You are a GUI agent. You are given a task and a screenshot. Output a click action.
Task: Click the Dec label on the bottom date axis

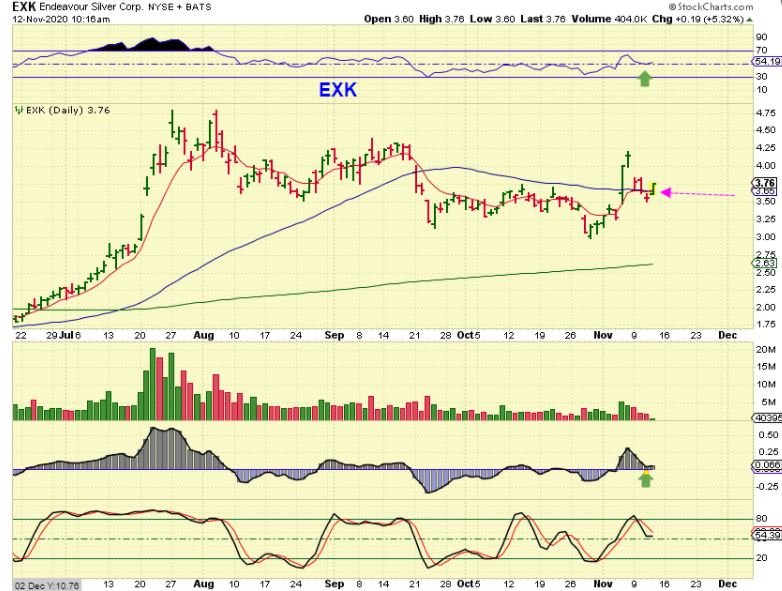[728, 584]
